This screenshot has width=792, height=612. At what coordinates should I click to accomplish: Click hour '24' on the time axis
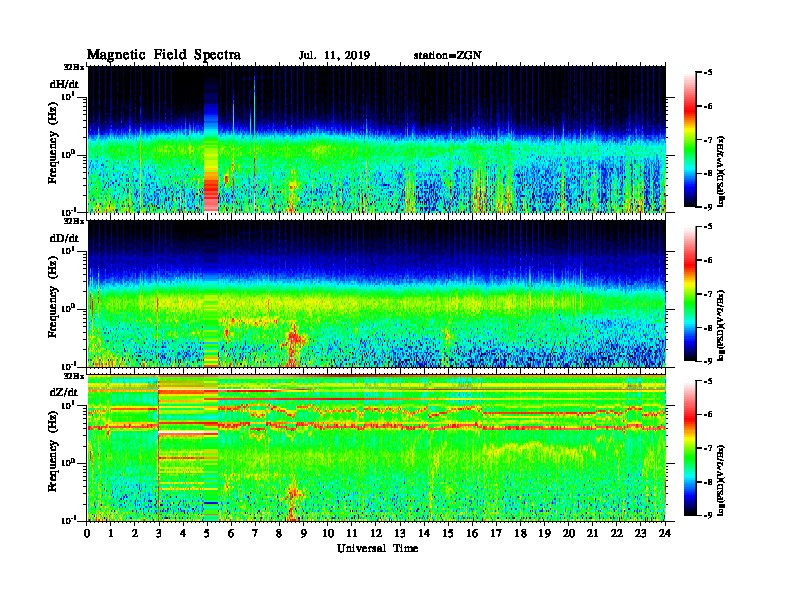(665, 533)
